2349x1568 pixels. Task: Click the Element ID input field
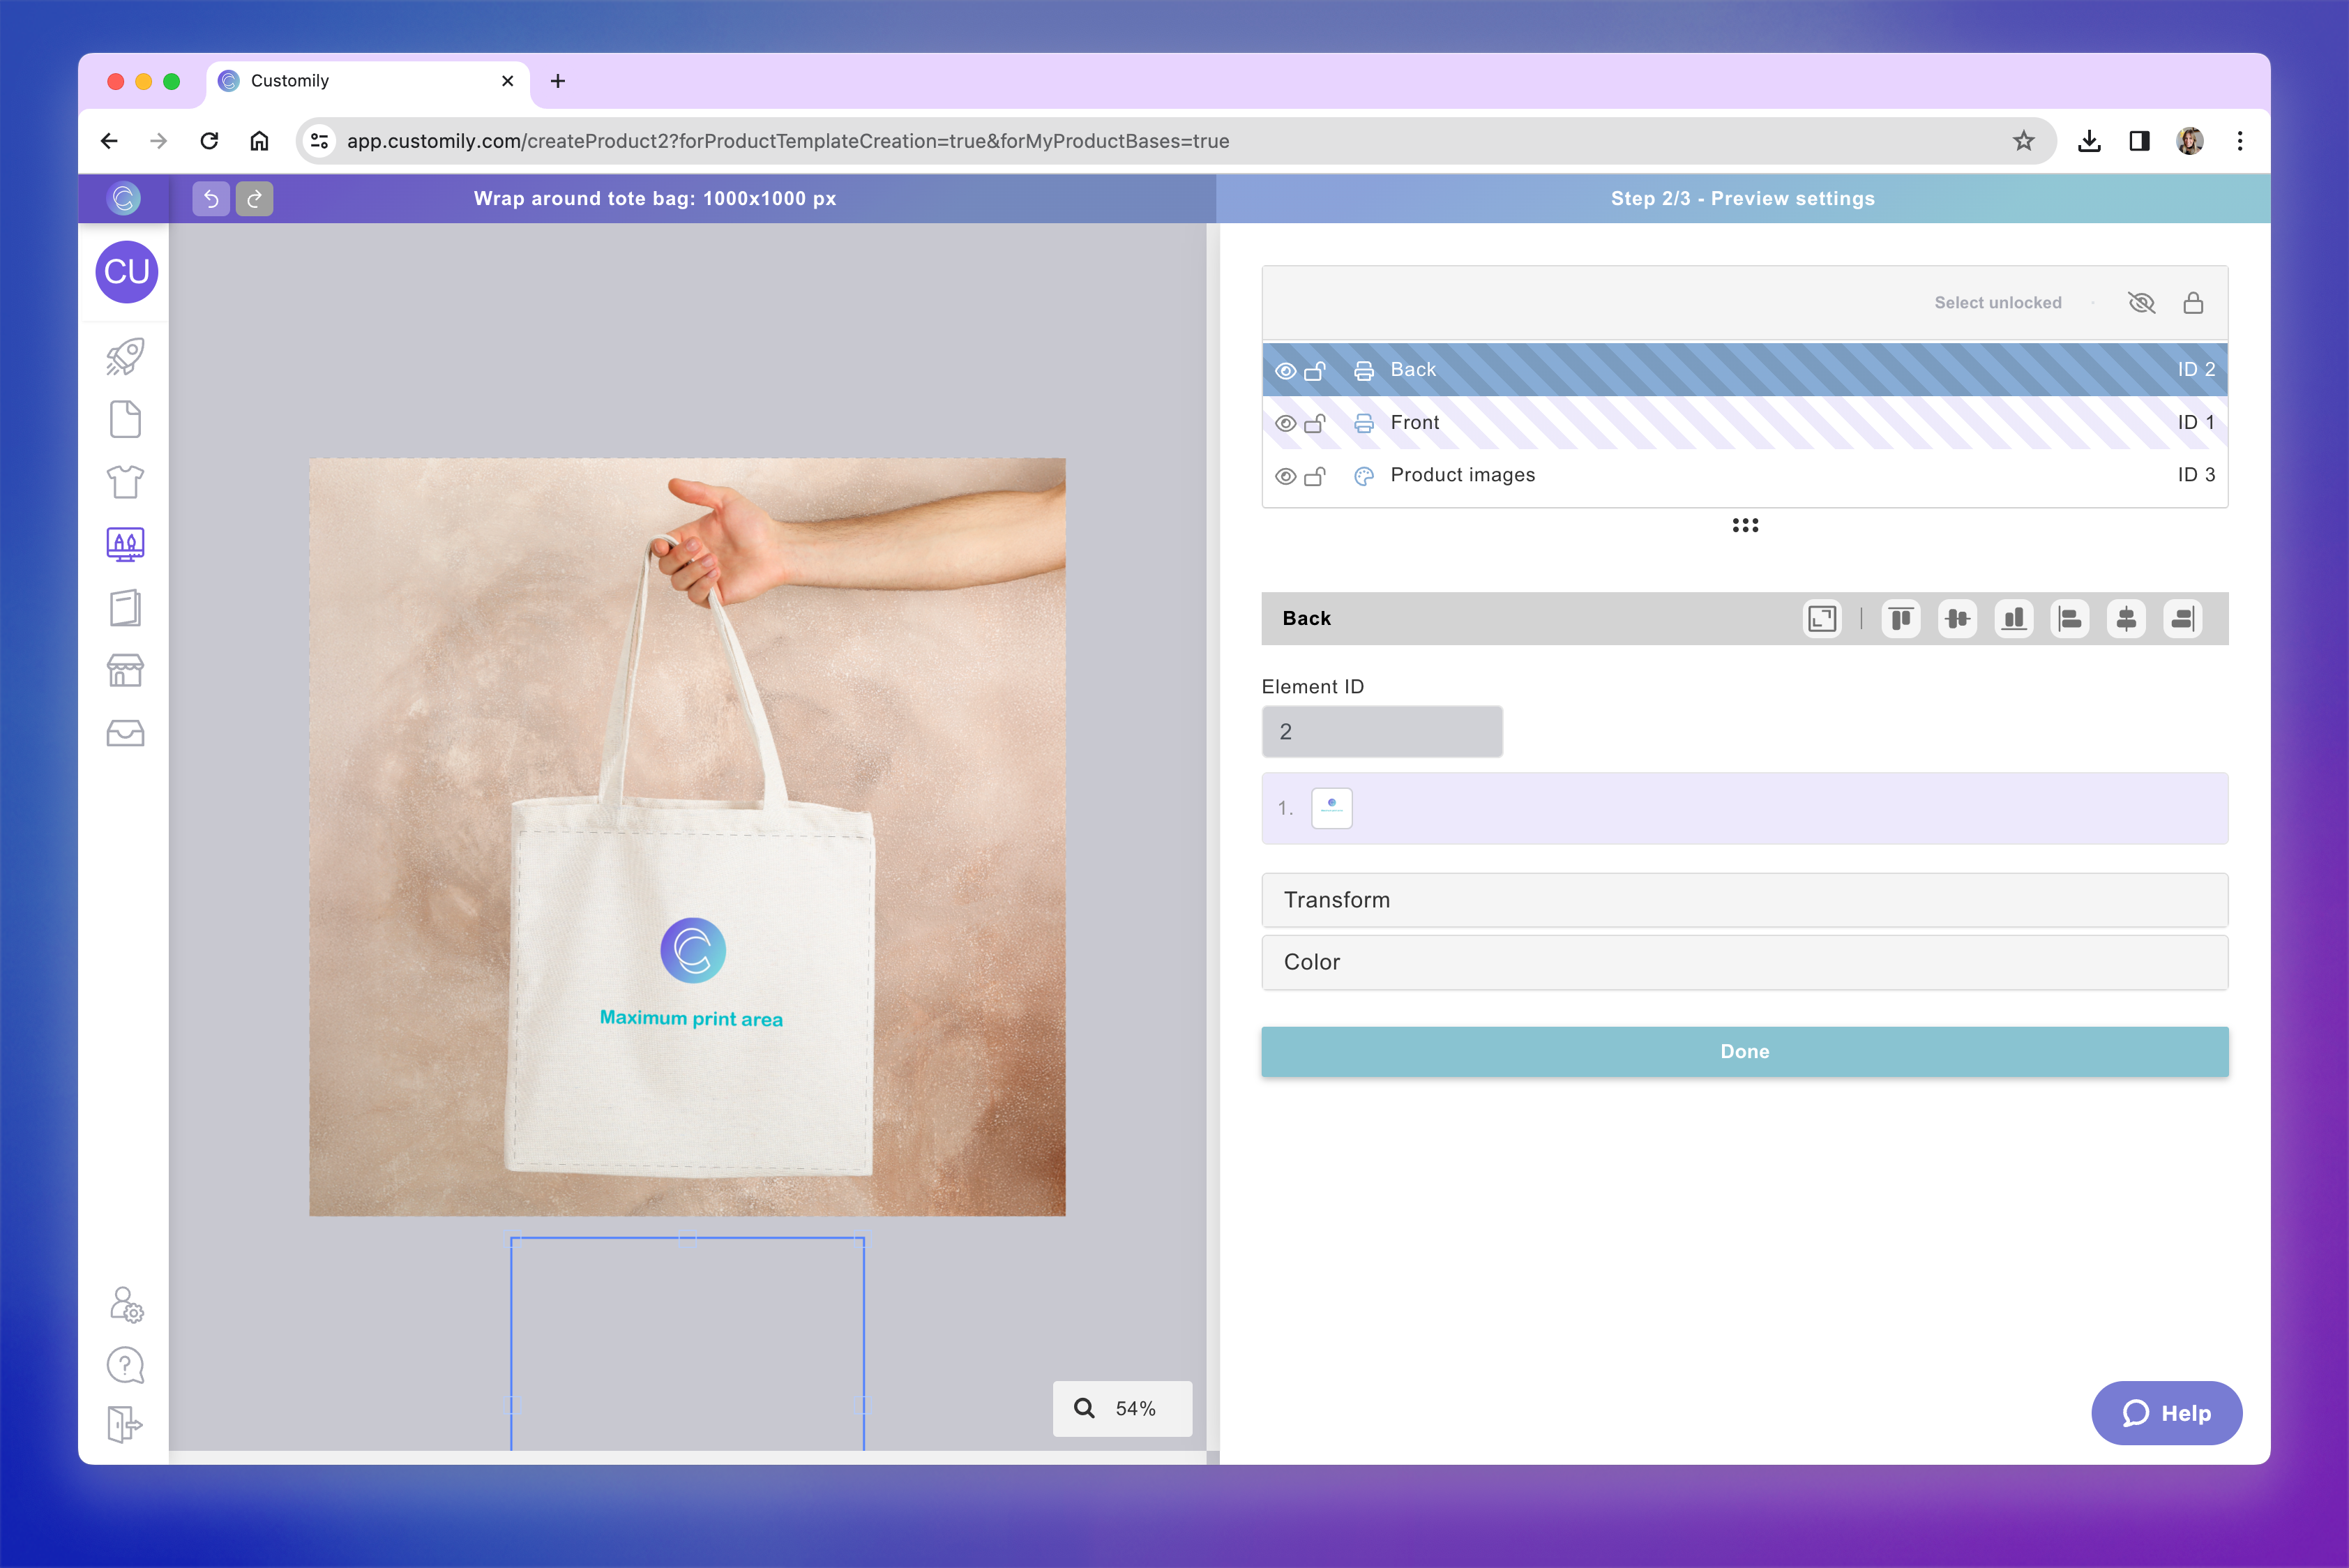point(1381,732)
